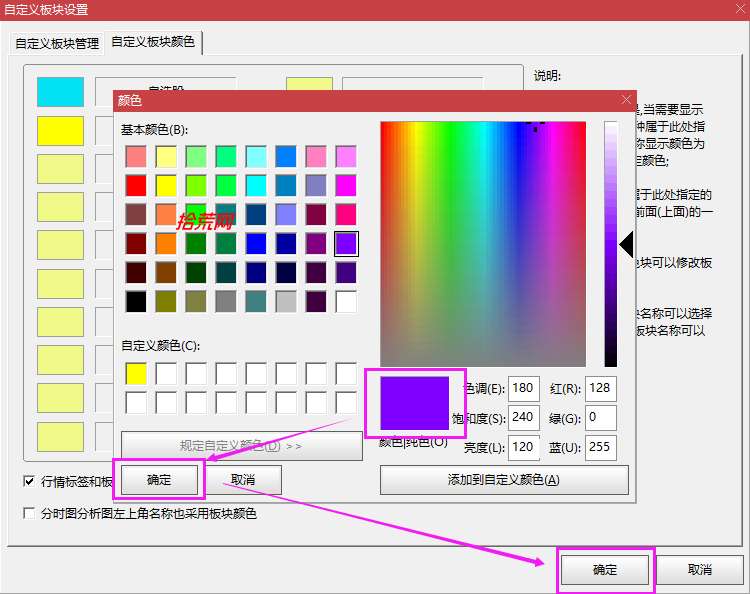The height and width of the screenshot is (594, 750).
Task: Pick light silver swatch in bottom row
Action: [x=286, y=302]
